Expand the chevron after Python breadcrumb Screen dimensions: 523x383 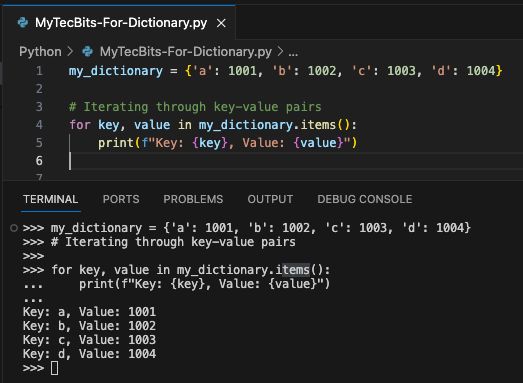(70, 52)
